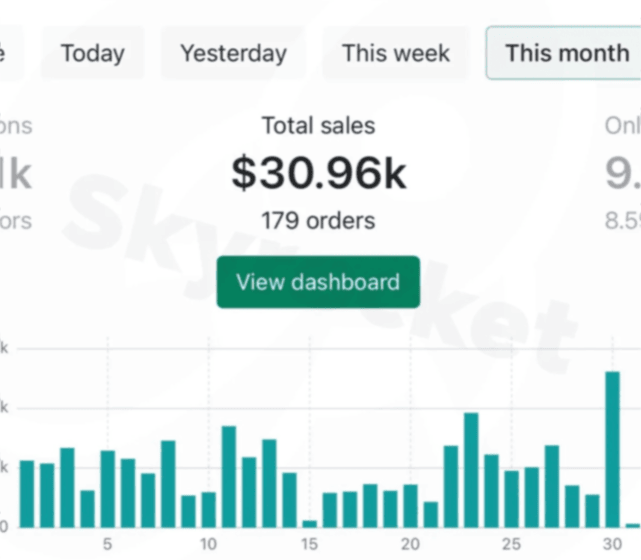Click the chart bar for day 11
This screenshot has height=560, width=641.
229,476
